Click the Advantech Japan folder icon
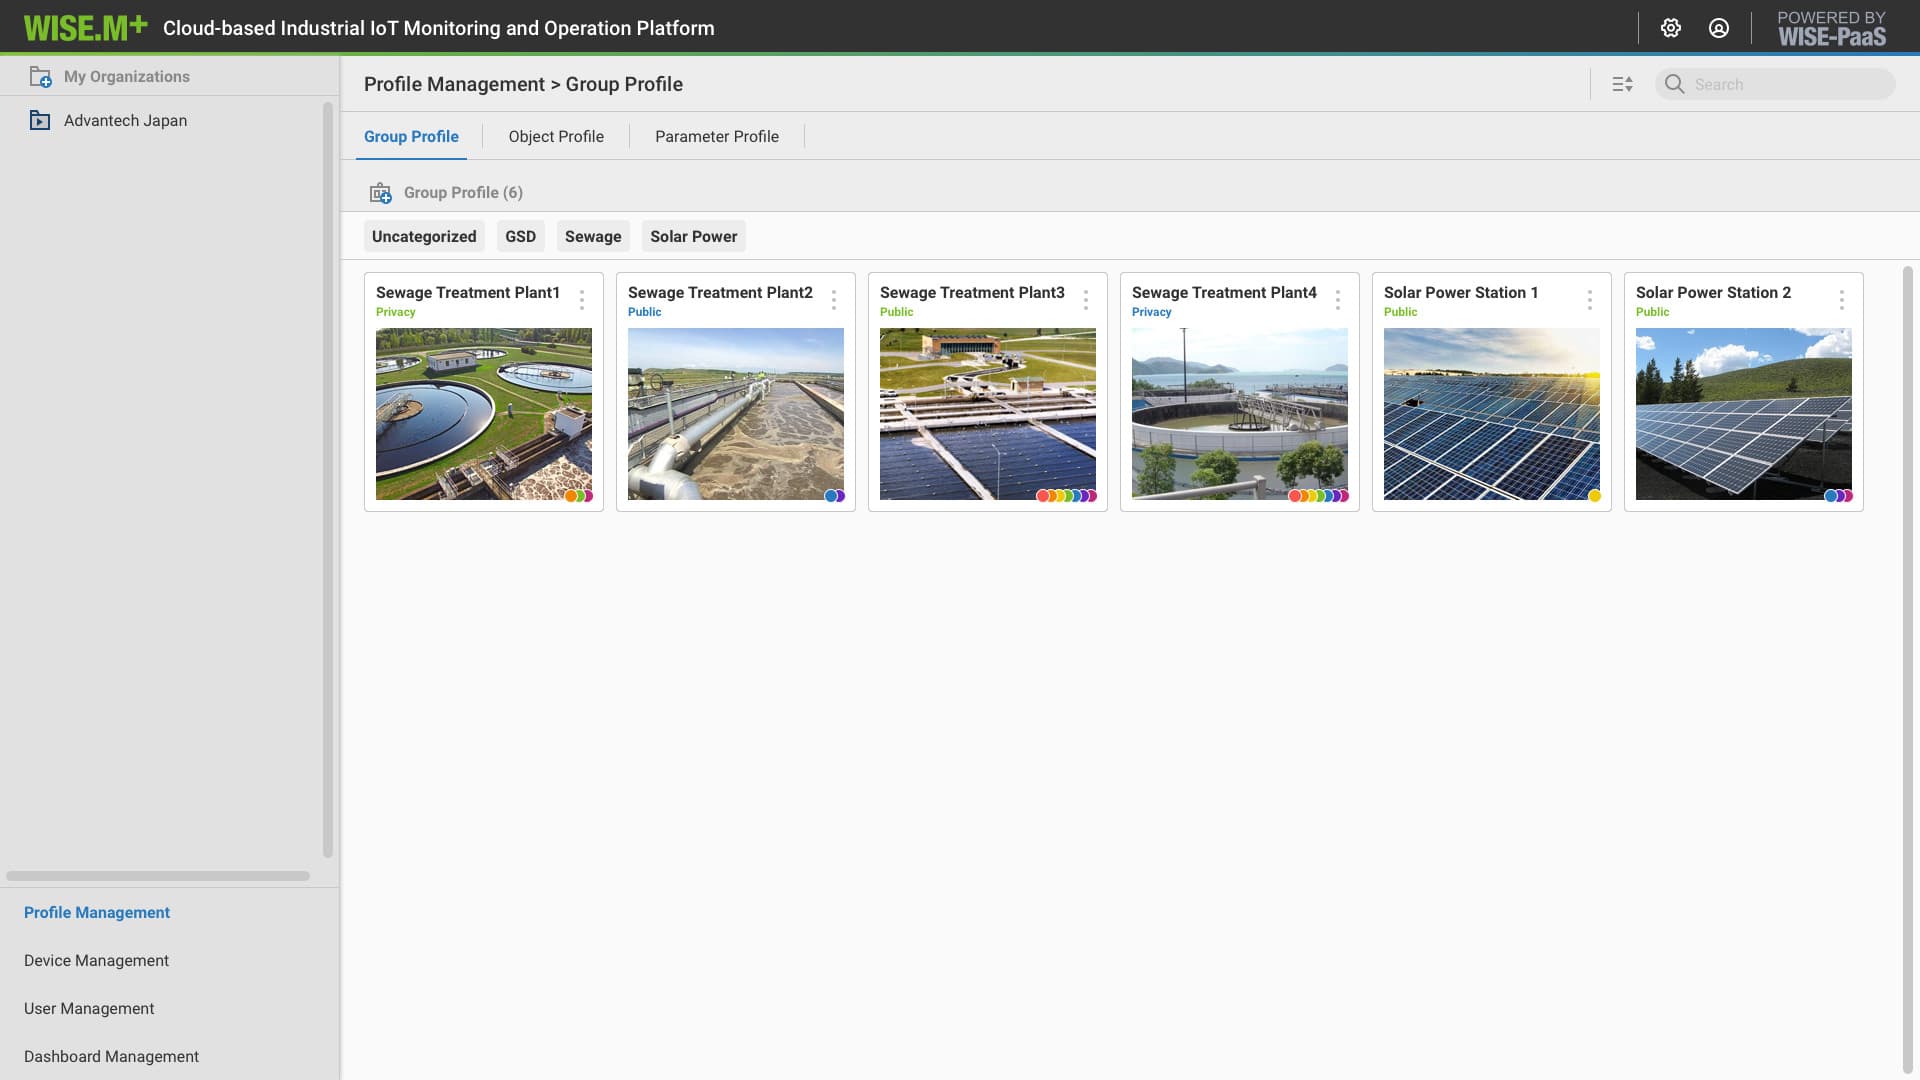The height and width of the screenshot is (1080, 1920). pos(40,121)
